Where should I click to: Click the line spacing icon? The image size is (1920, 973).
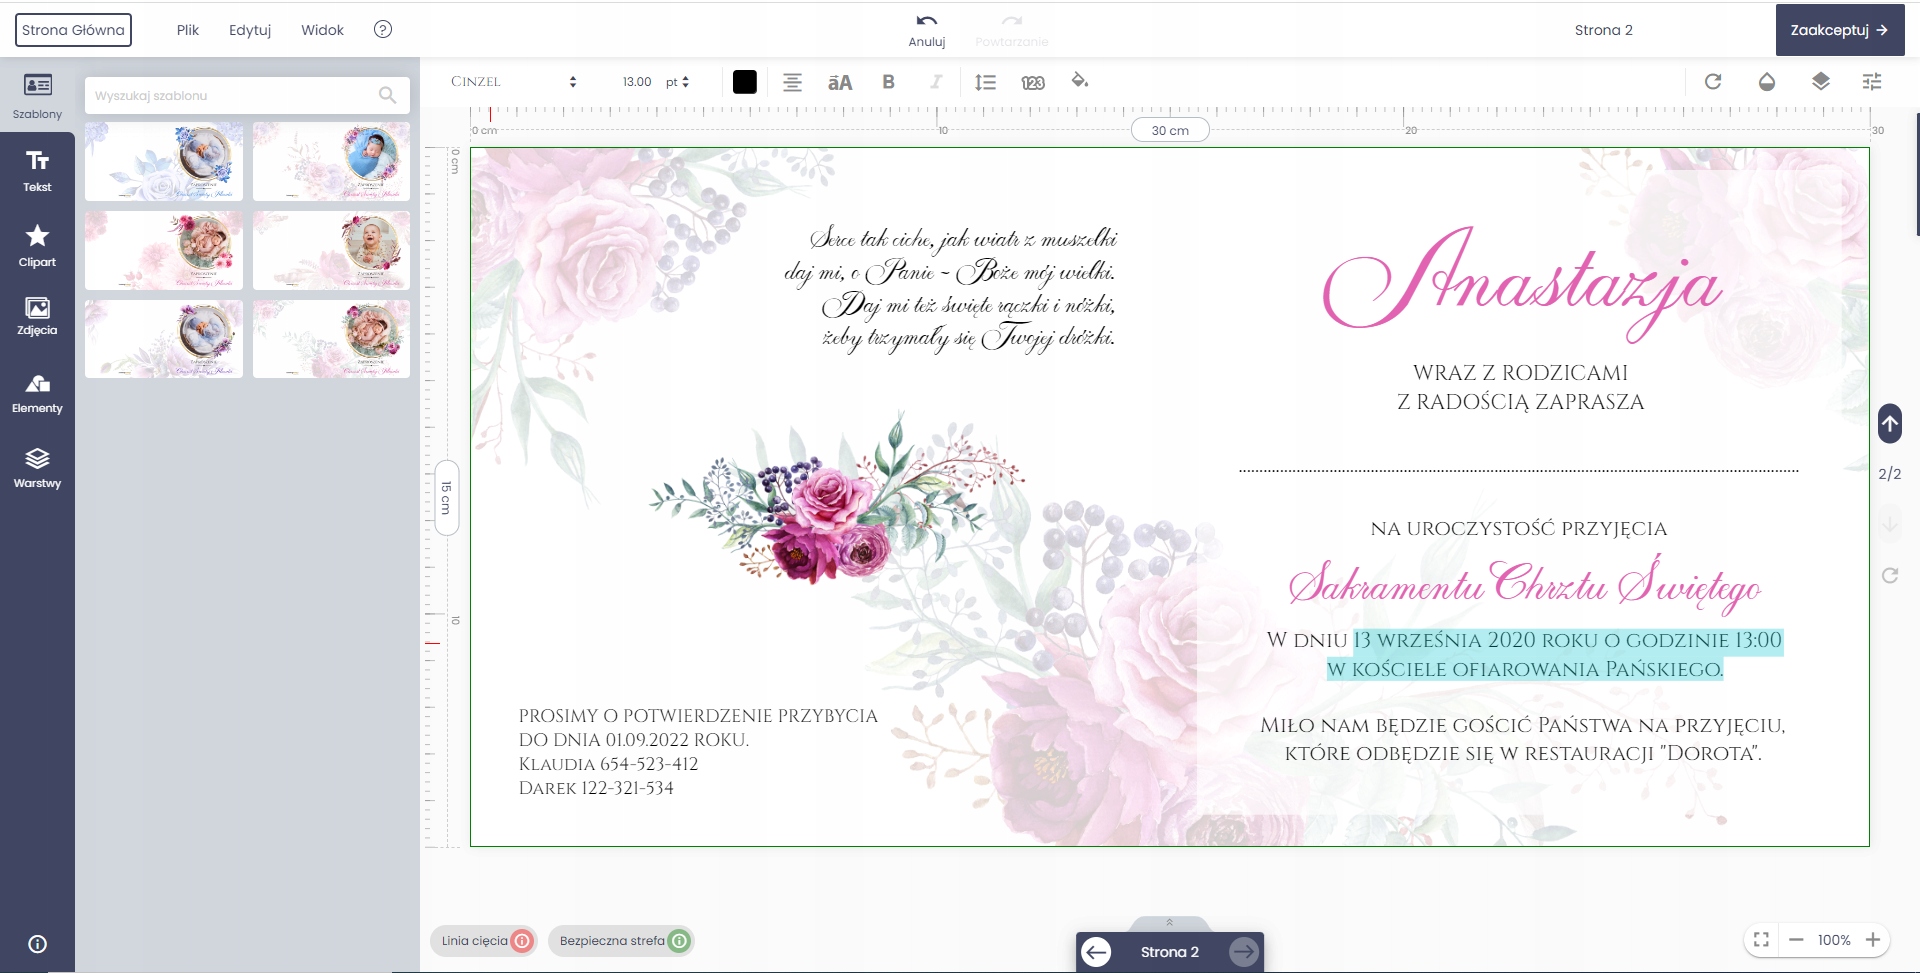point(985,82)
